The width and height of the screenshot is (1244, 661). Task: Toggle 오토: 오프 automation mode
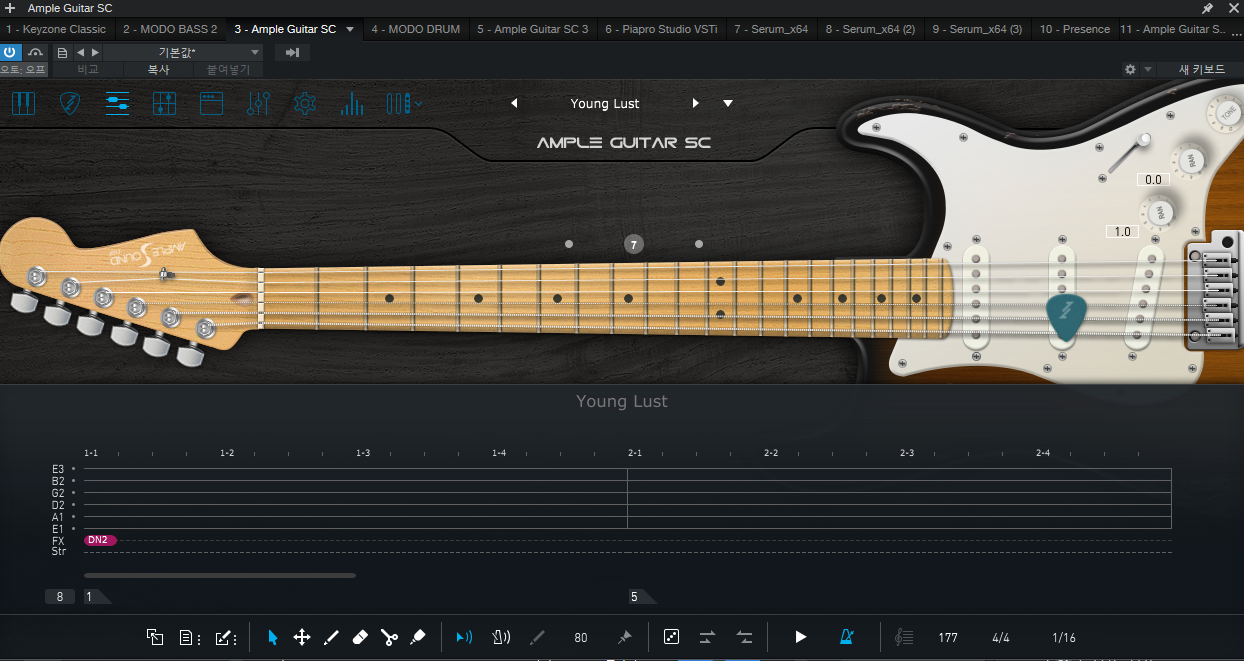click(23, 70)
